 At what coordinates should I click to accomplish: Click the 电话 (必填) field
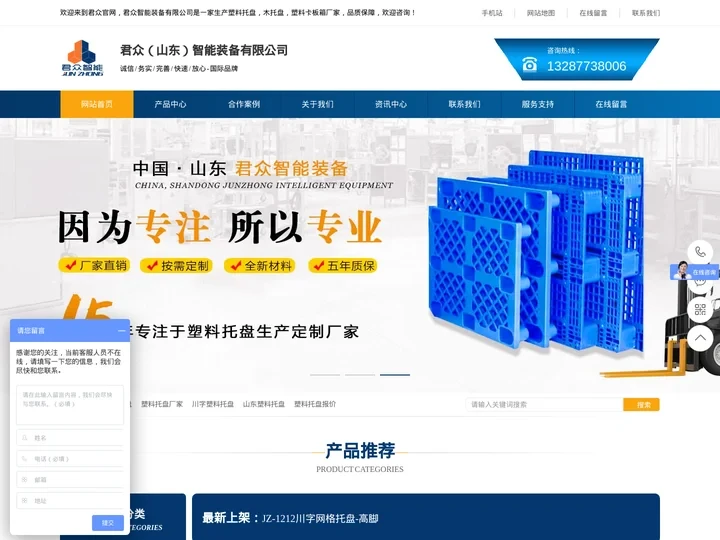coord(70,459)
